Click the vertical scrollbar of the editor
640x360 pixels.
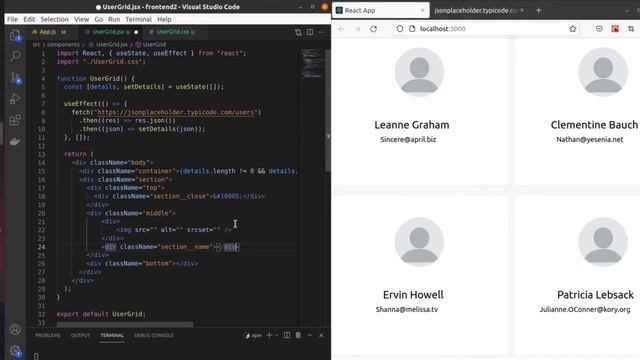pyautogui.click(x=328, y=110)
